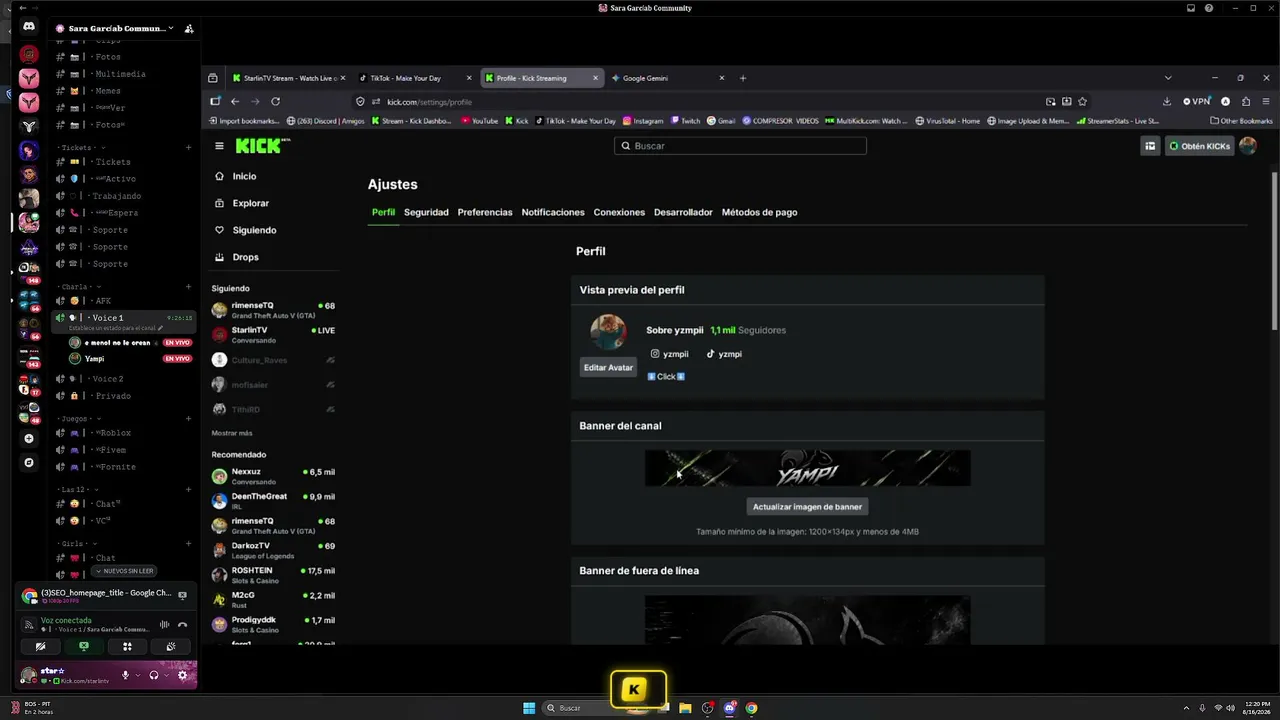
Task: Open browser downloads icon
Action: (1166, 101)
